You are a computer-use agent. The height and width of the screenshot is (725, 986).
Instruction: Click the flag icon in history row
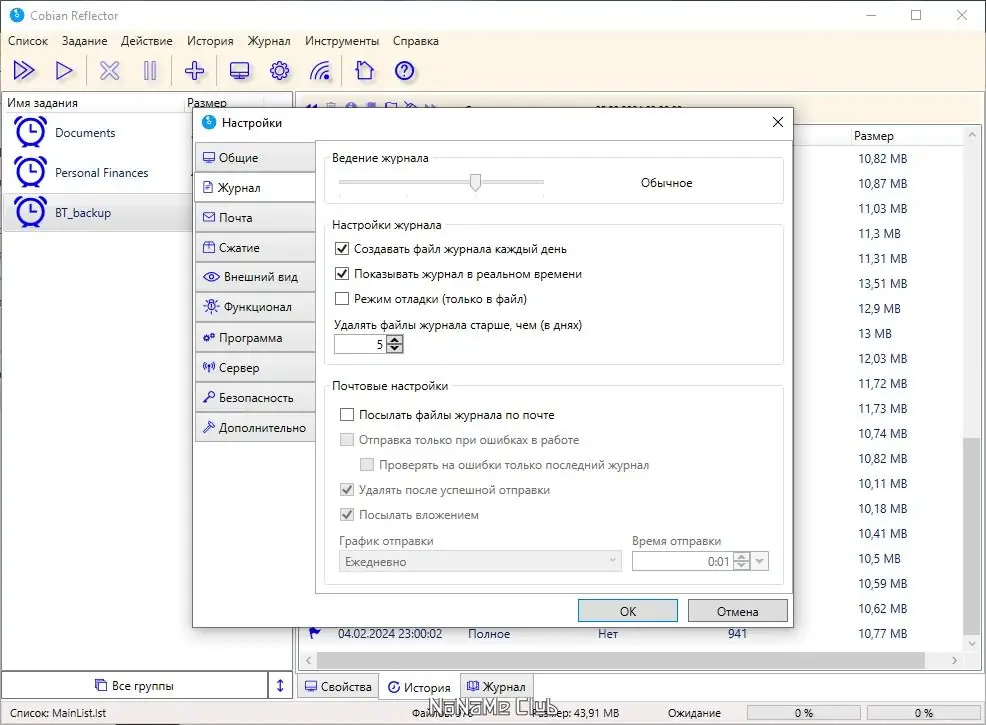tap(314, 632)
